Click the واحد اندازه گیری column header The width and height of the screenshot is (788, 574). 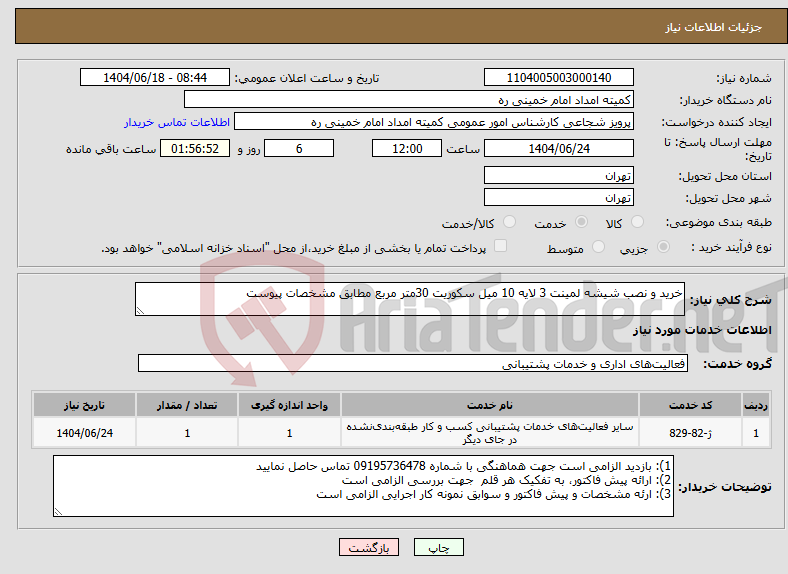tap(289, 405)
